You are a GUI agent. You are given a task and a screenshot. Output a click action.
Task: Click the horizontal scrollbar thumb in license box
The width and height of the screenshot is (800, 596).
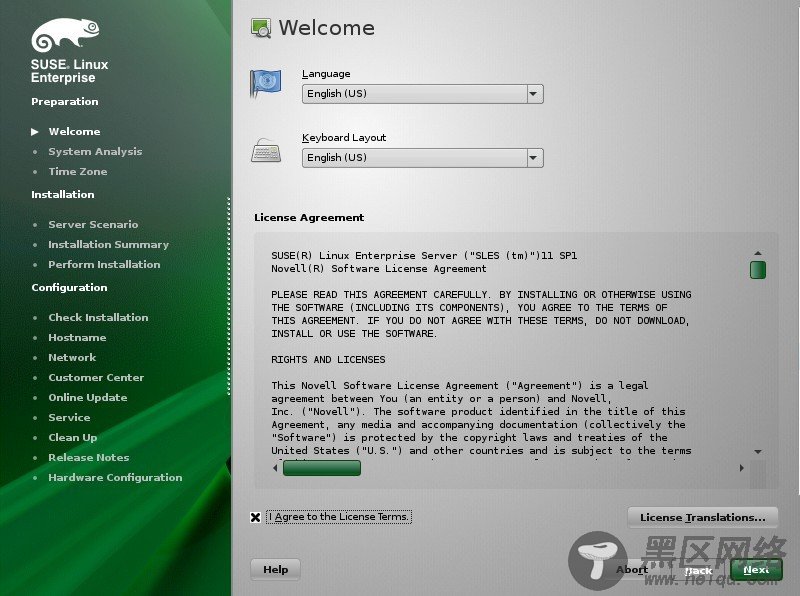click(322, 468)
